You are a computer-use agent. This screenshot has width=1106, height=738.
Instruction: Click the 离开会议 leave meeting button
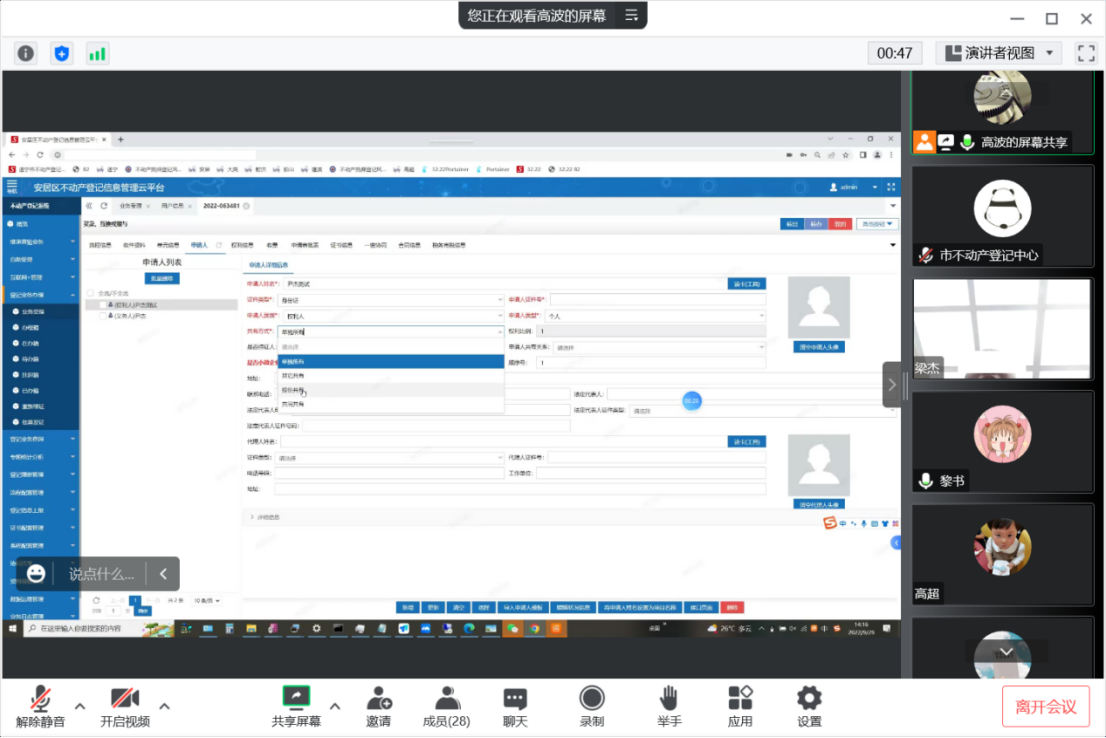[1045, 707]
